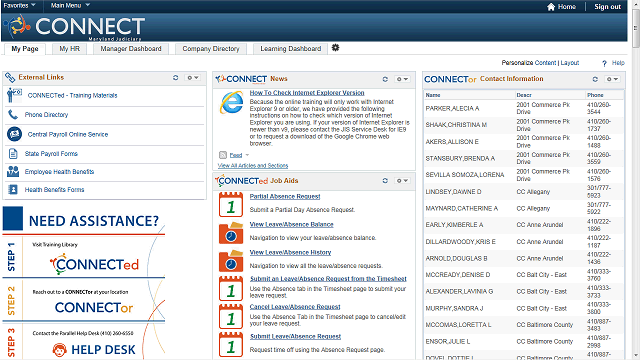Click the Phone Directory handset icon
Screen dimensions: 640x360
(x=13, y=115)
